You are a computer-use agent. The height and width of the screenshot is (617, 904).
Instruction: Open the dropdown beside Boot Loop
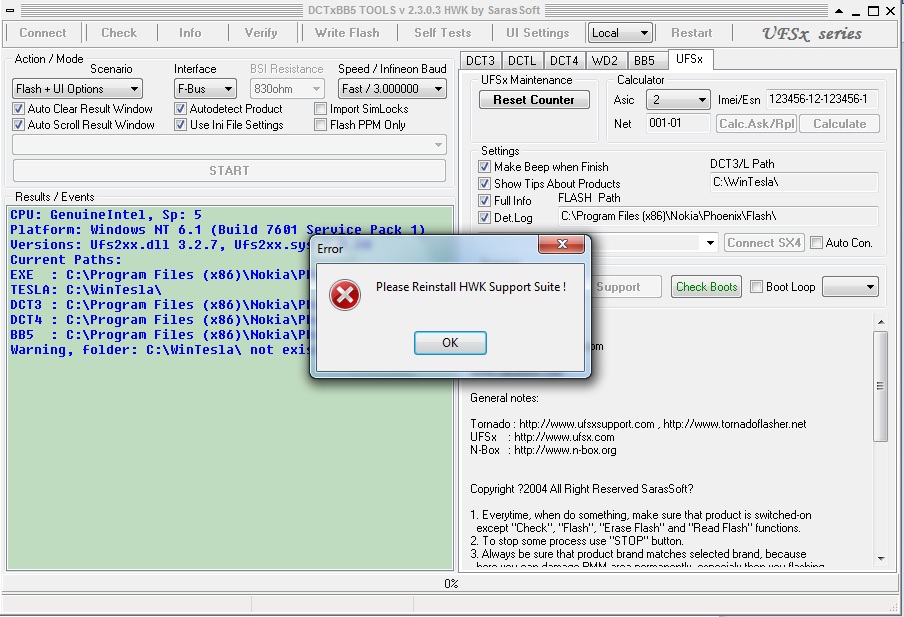[x=850, y=287]
